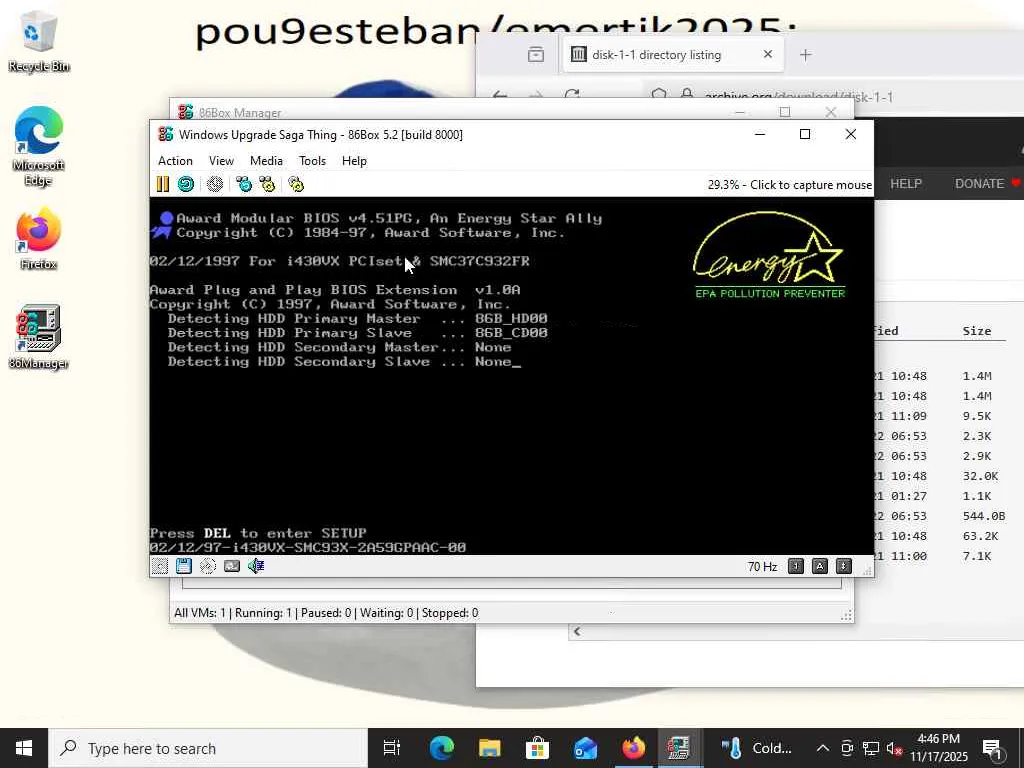
Task: Click the 86Box emulator BIOS screen
Action: [x=511, y=376]
